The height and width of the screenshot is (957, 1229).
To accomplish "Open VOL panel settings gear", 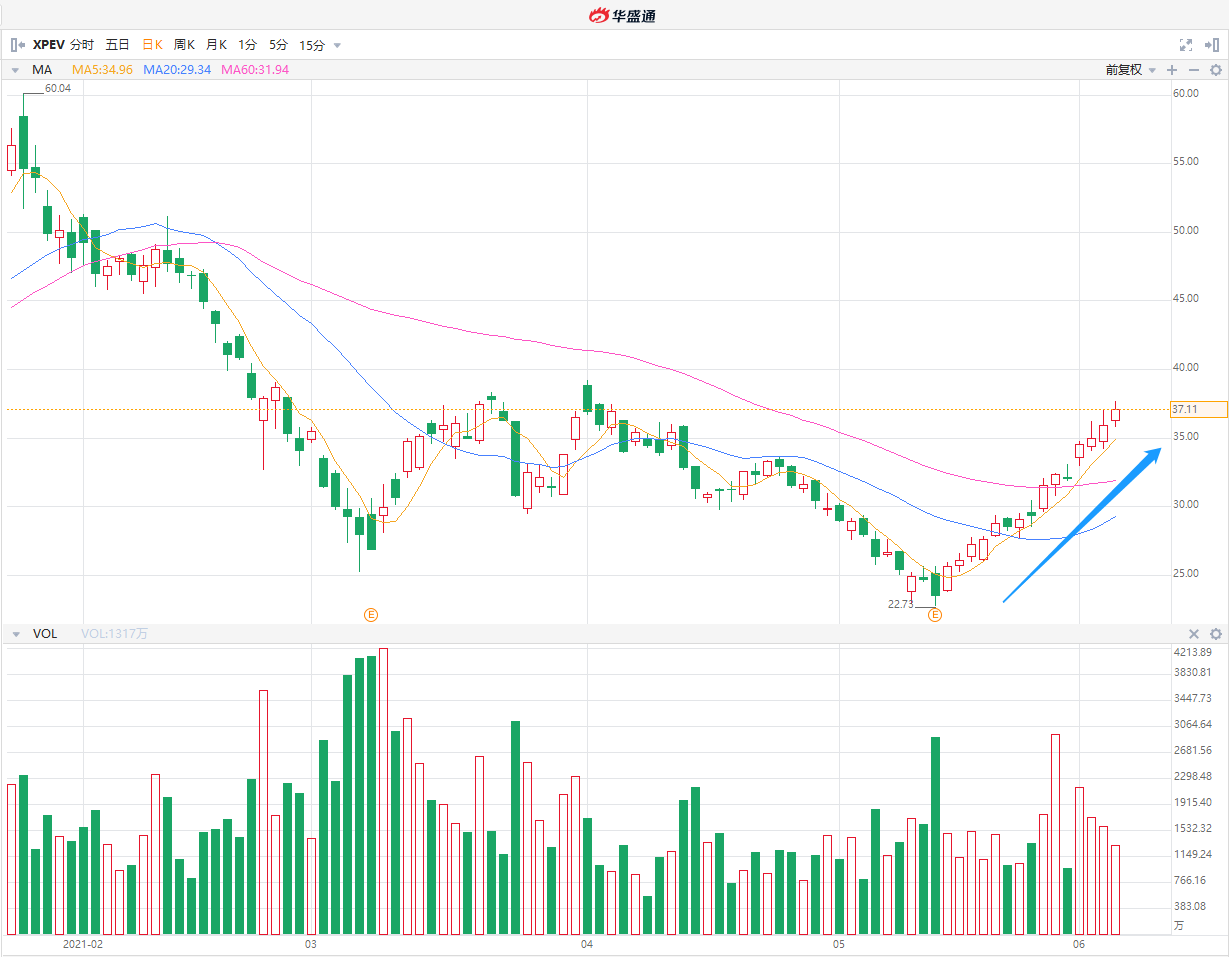I will click(1216, 634).
